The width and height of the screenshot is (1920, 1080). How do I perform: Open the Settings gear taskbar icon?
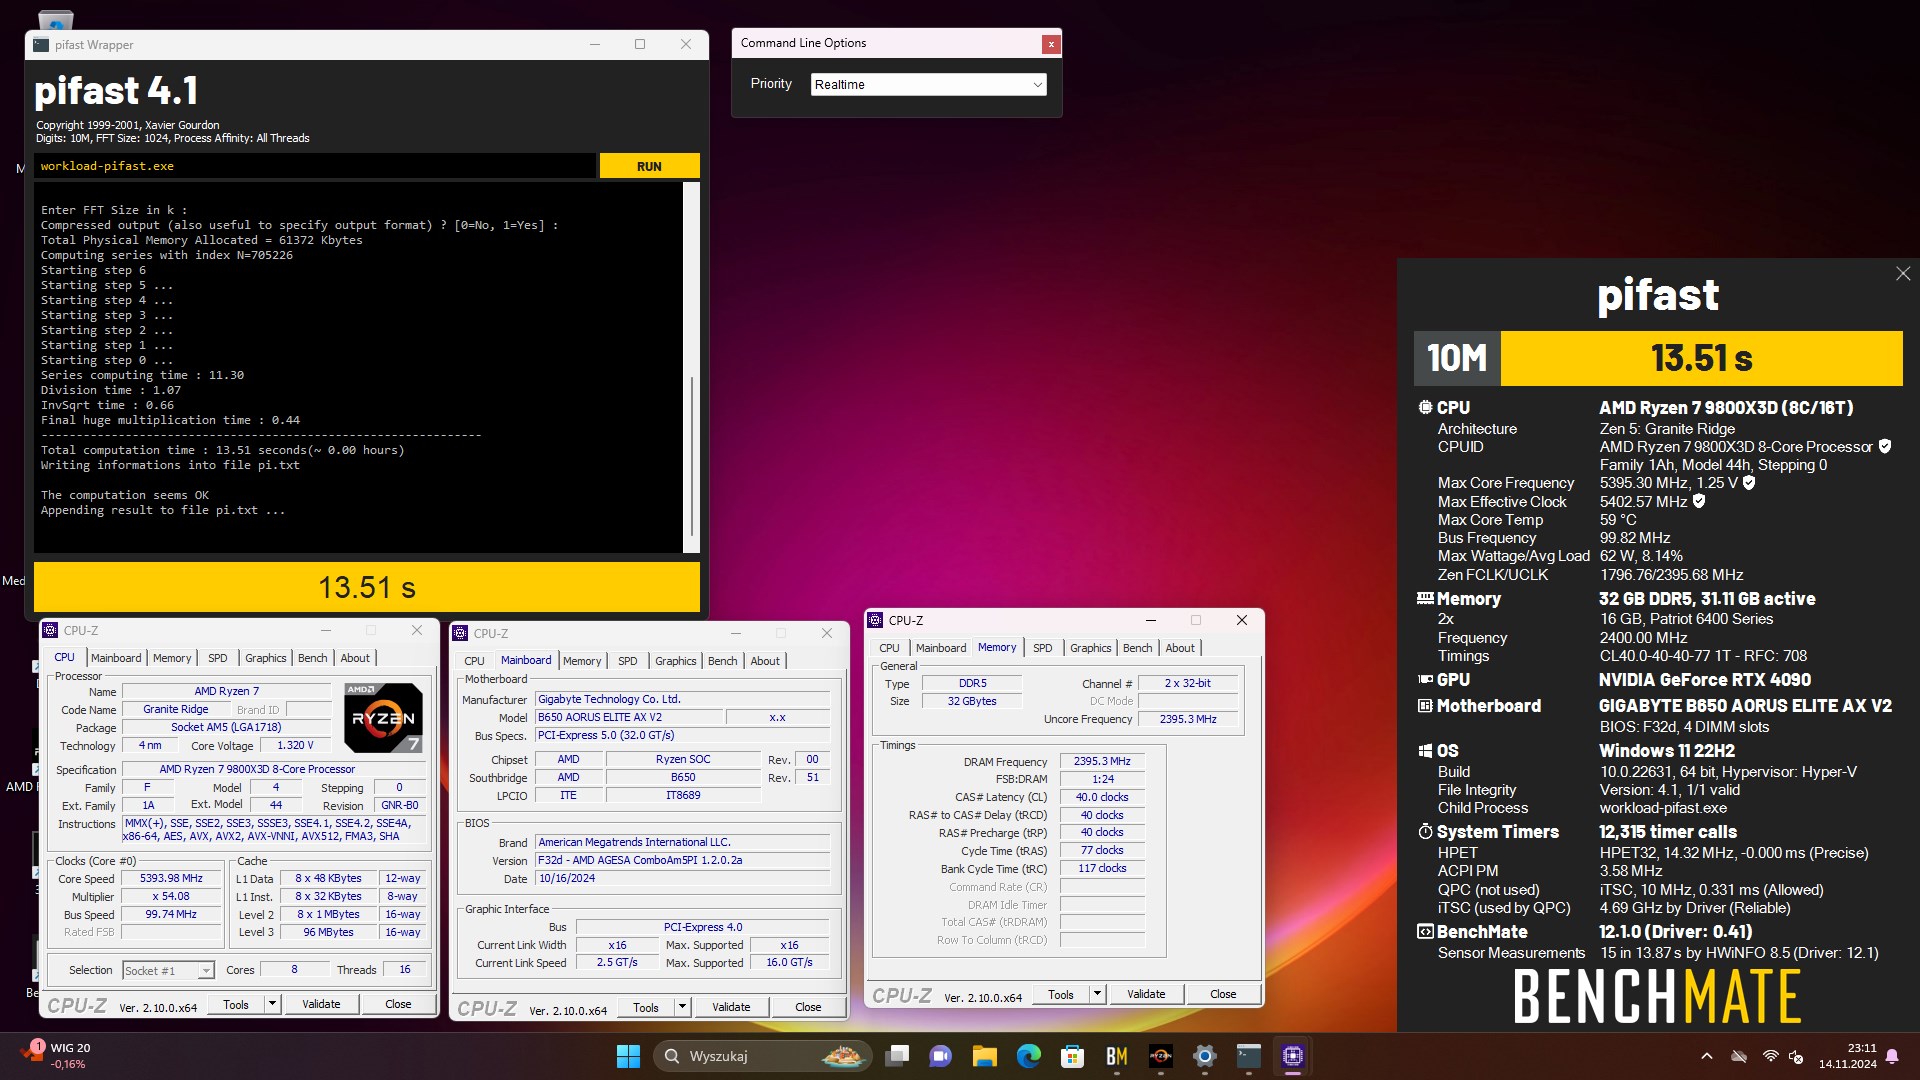pos(1205,1056)
